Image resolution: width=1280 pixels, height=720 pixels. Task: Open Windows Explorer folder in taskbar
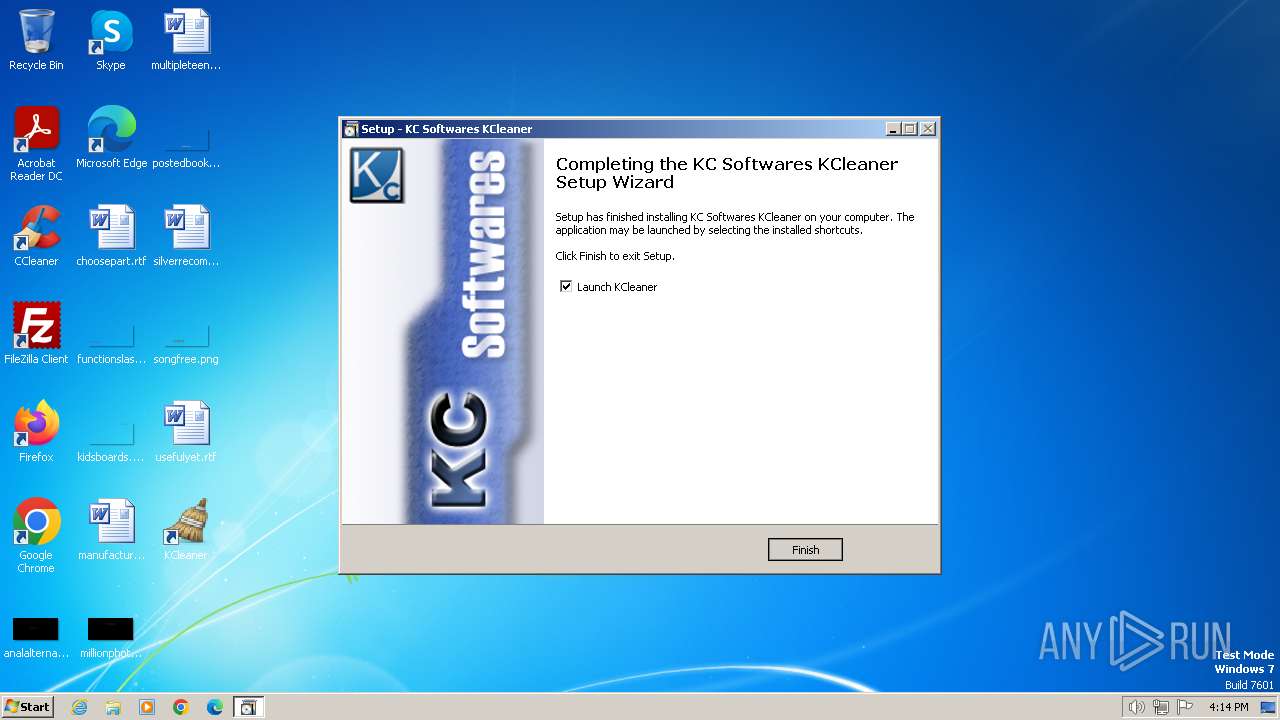pos(113,707)
